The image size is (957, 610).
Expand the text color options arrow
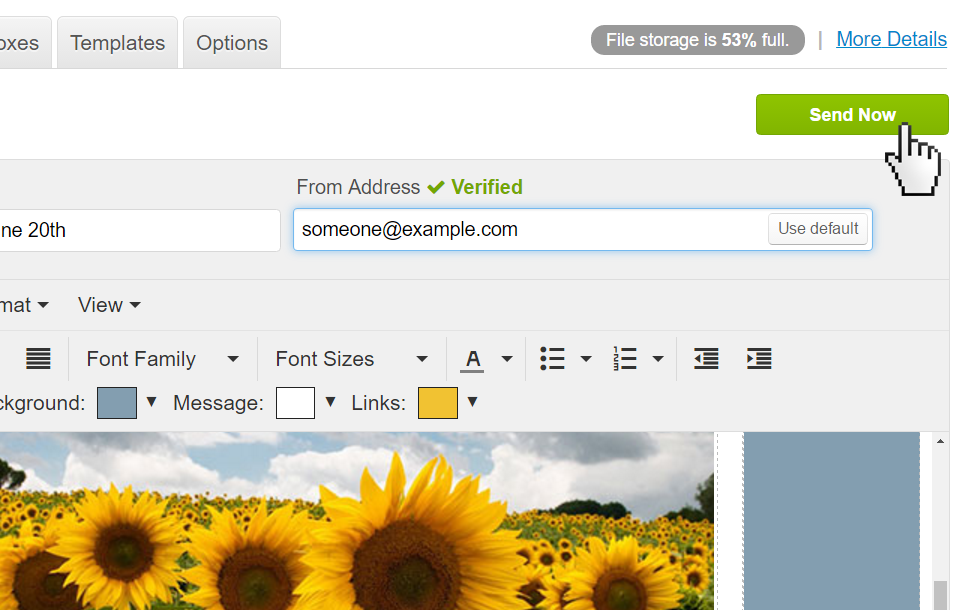tap(507, 359)
